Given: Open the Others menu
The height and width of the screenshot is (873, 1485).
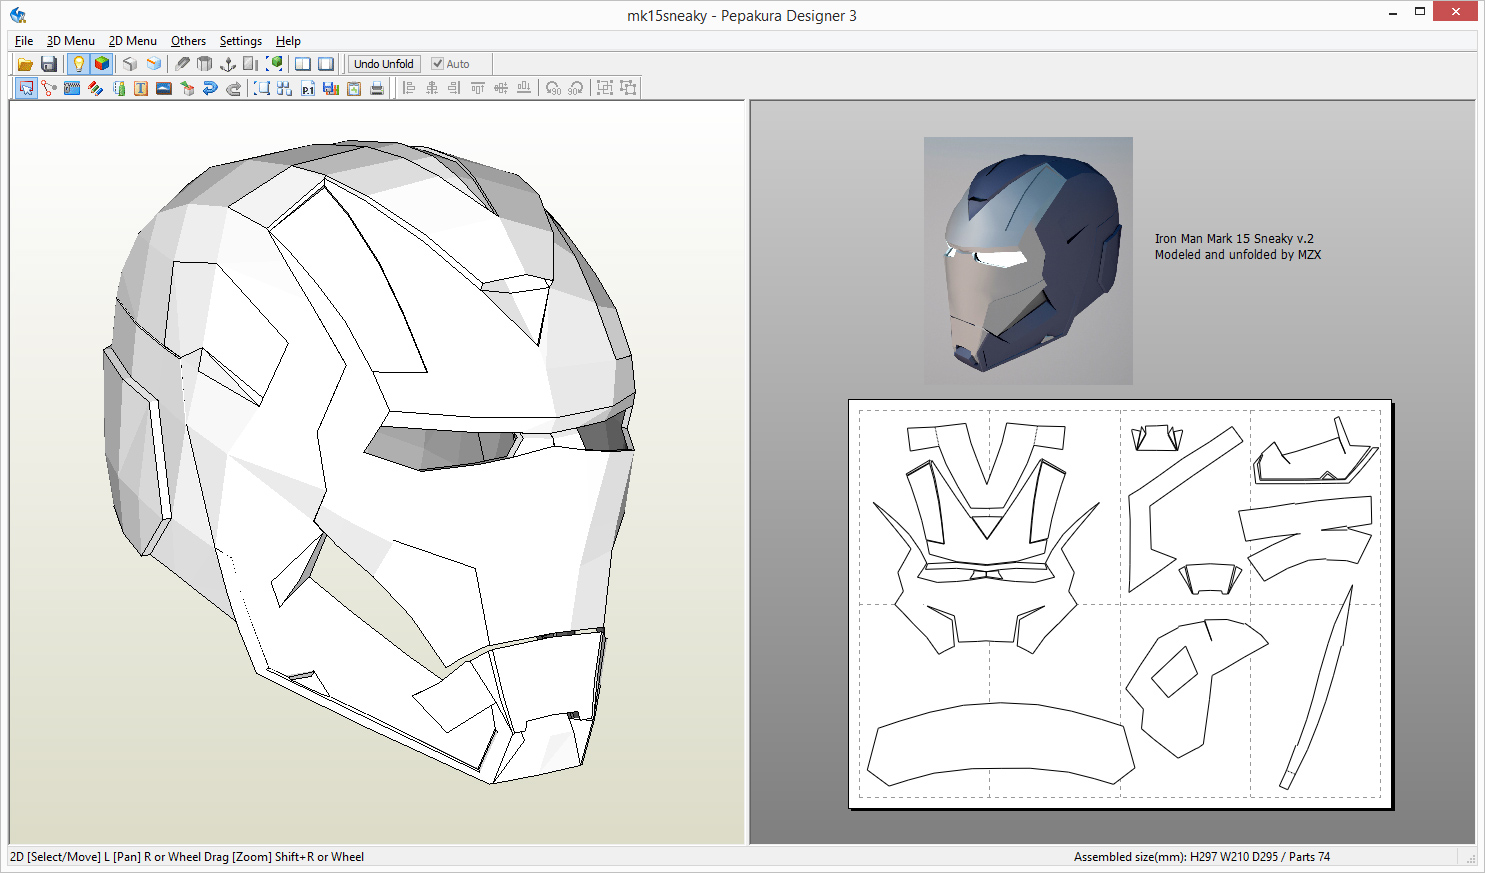Looking at the screenshot, I should (188, 41).
